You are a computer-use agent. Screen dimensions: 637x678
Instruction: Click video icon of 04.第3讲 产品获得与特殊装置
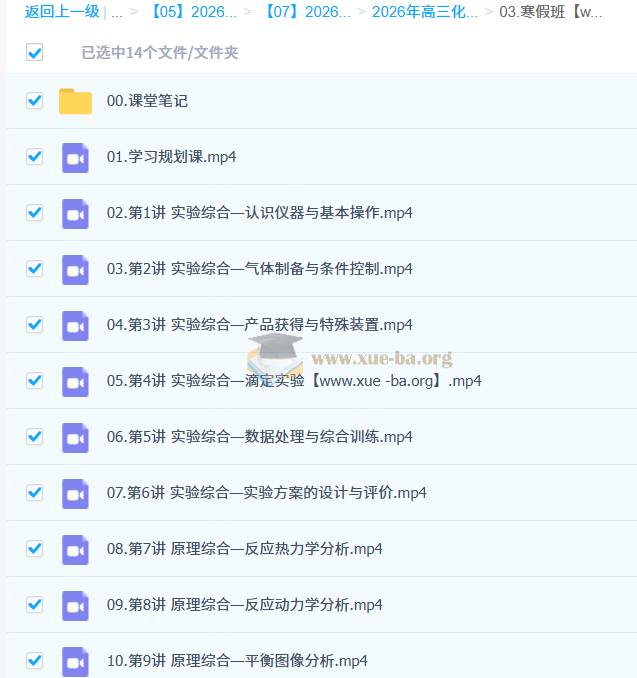75,325
